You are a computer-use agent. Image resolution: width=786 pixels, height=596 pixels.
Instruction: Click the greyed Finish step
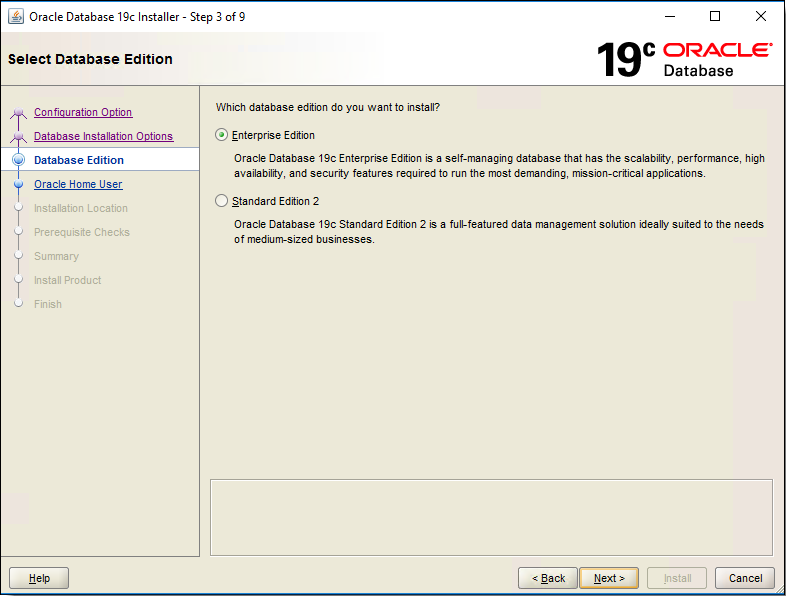click(x=48, y=304)
